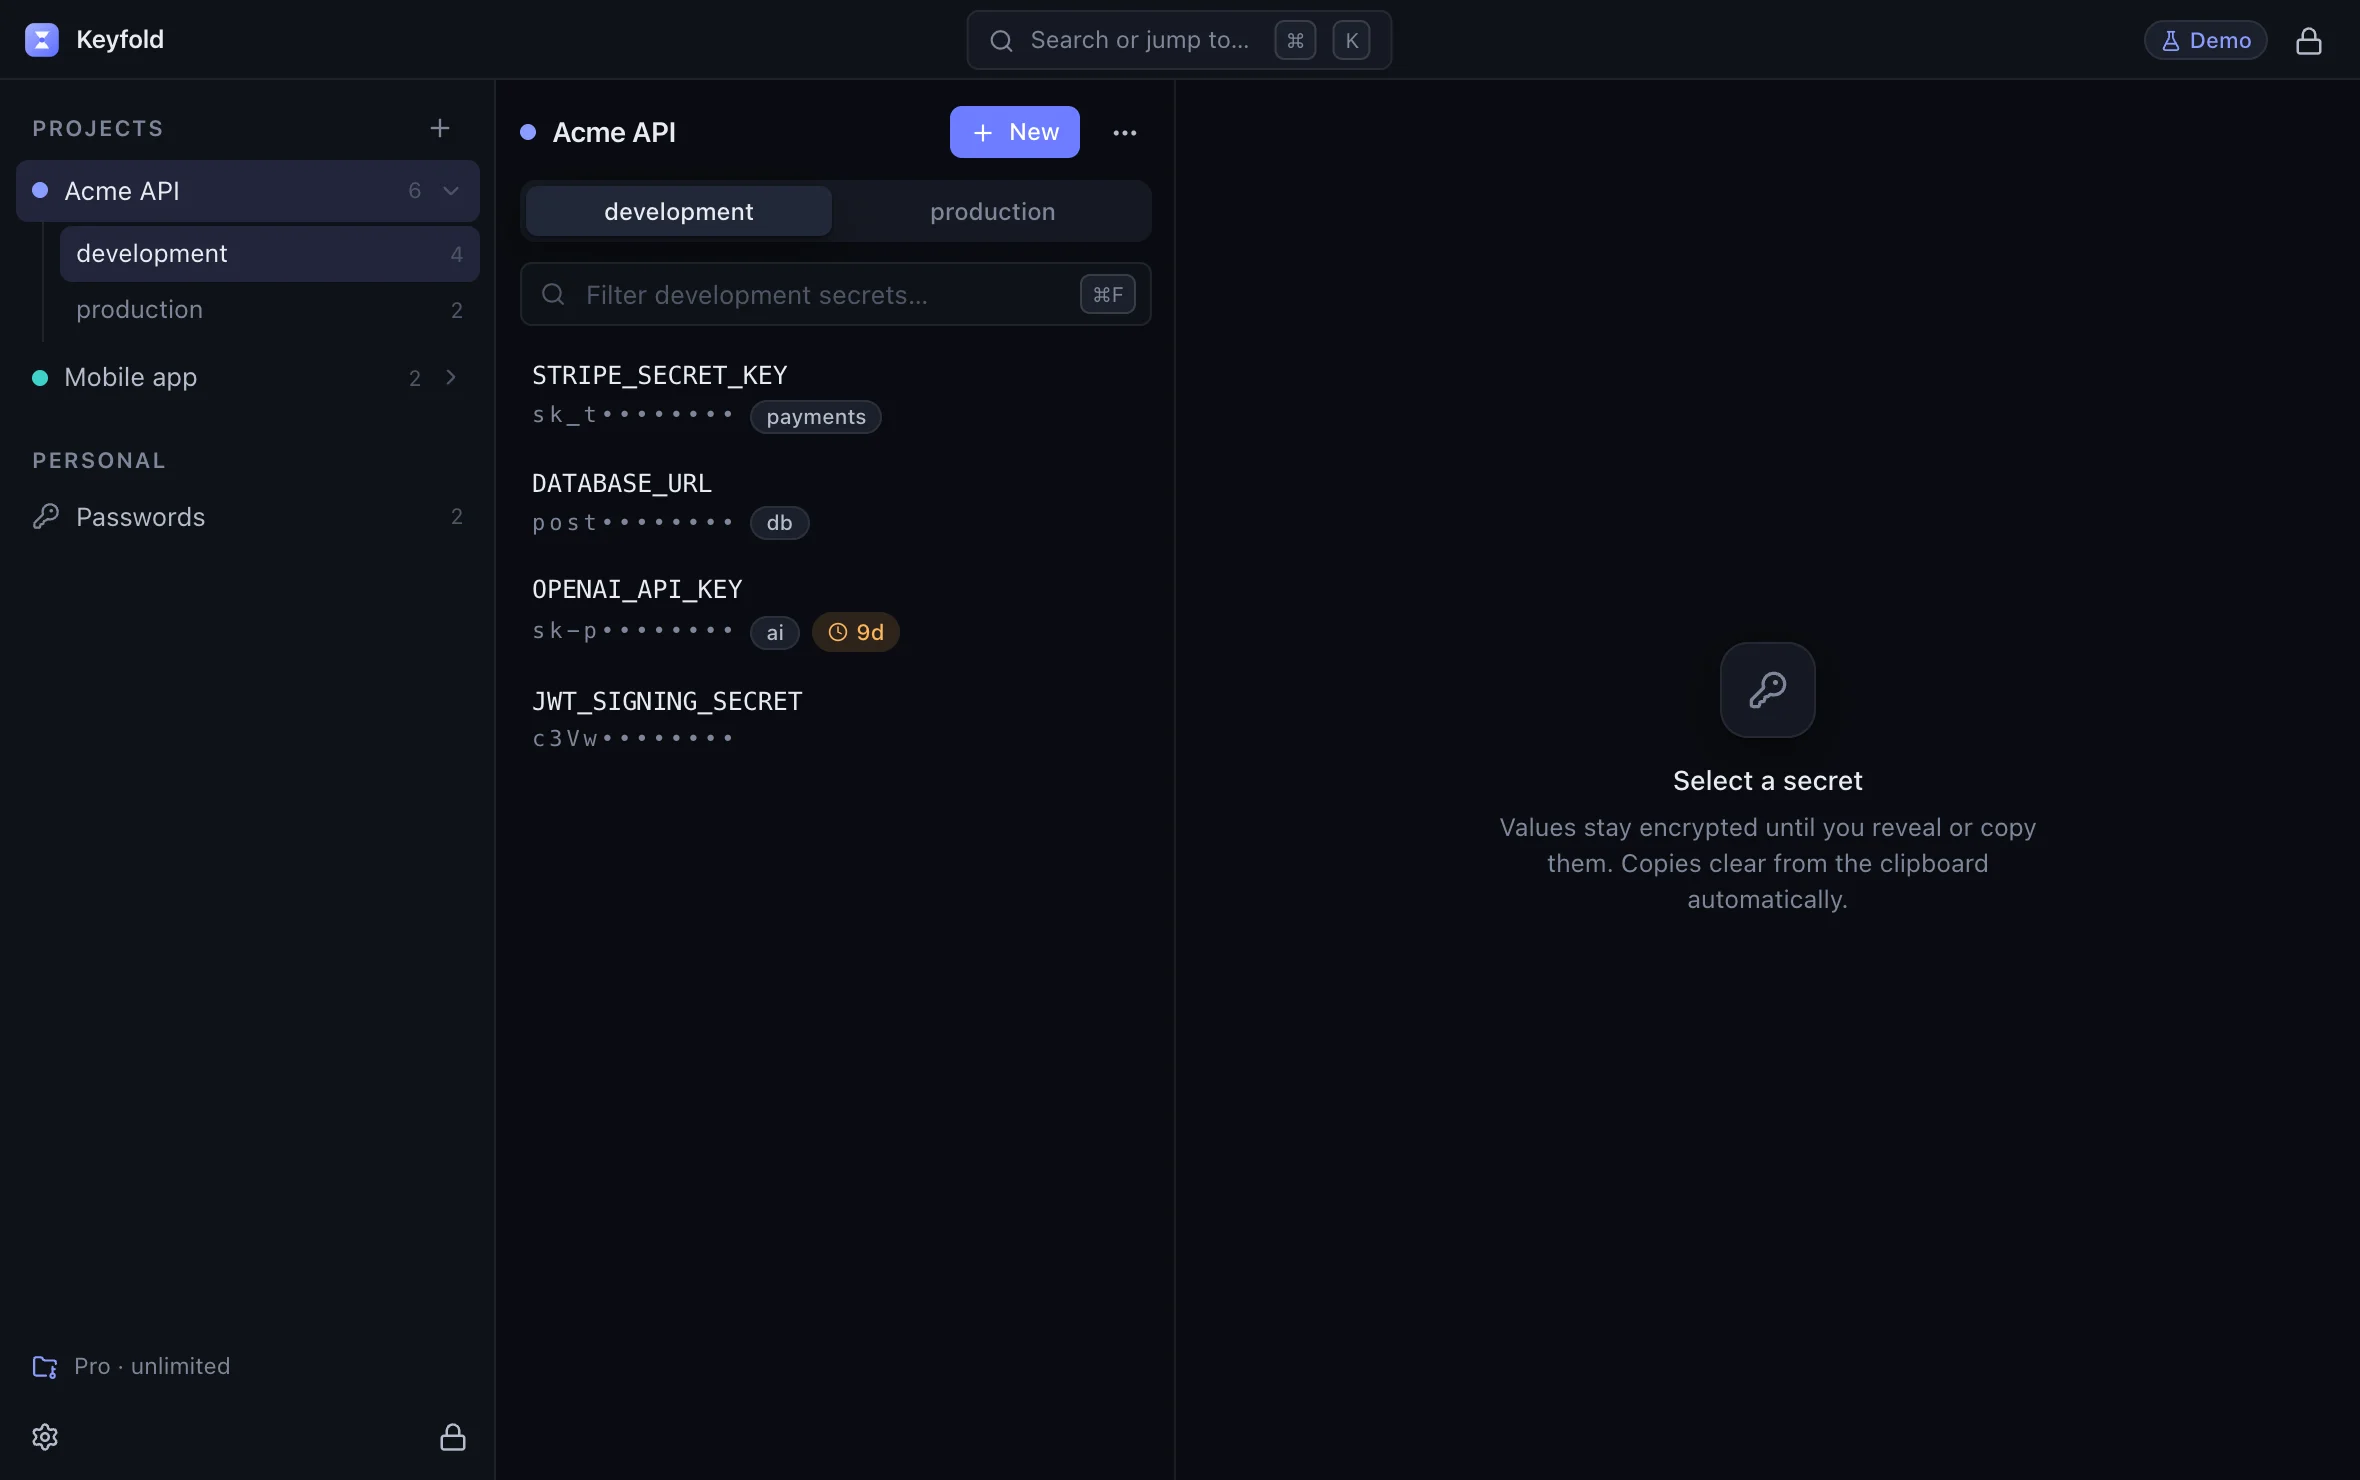Open the Mobile app project
The width and height of the screenshot is (2360, 1480).
click(248, 377)
